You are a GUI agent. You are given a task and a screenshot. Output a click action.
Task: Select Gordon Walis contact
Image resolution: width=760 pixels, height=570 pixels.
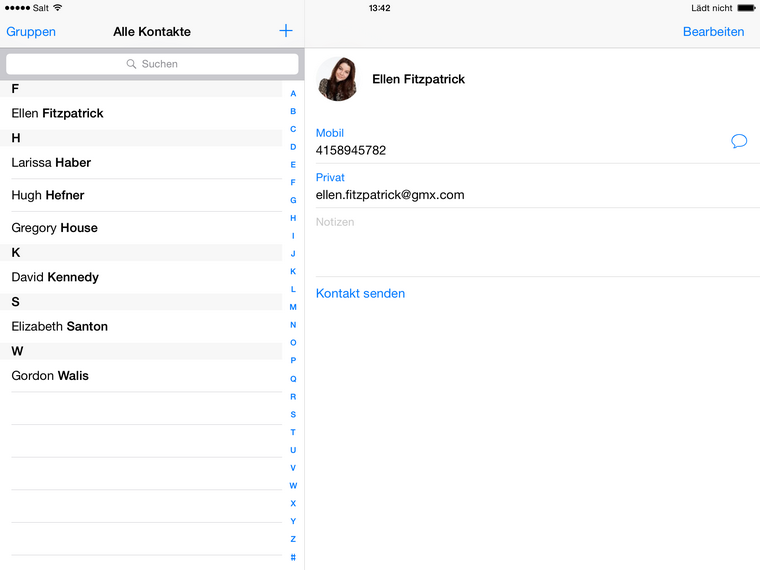(x=50, y=376)
